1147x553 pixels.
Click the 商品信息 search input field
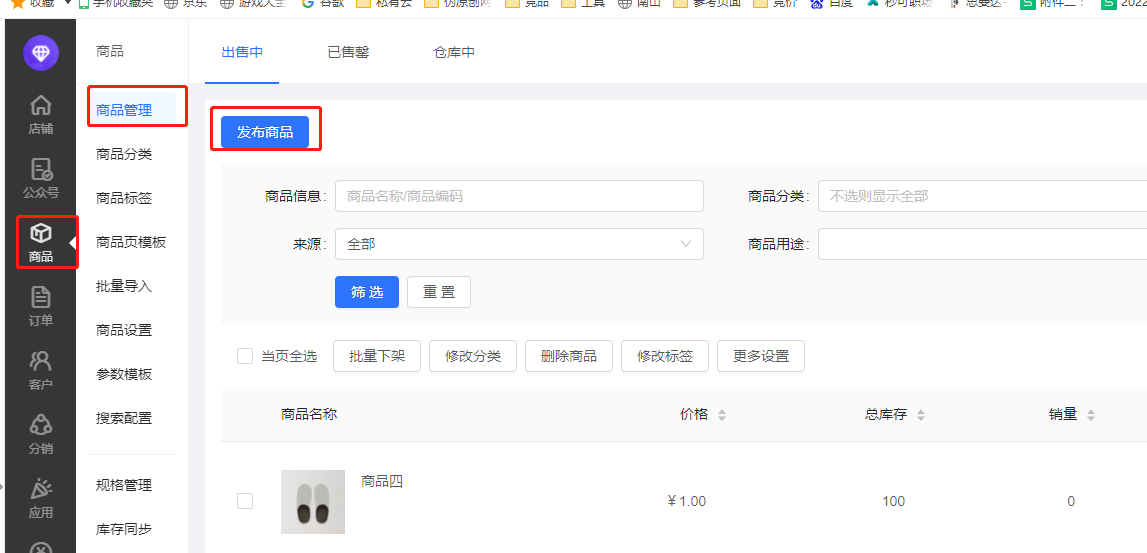(x=518, y=196)
